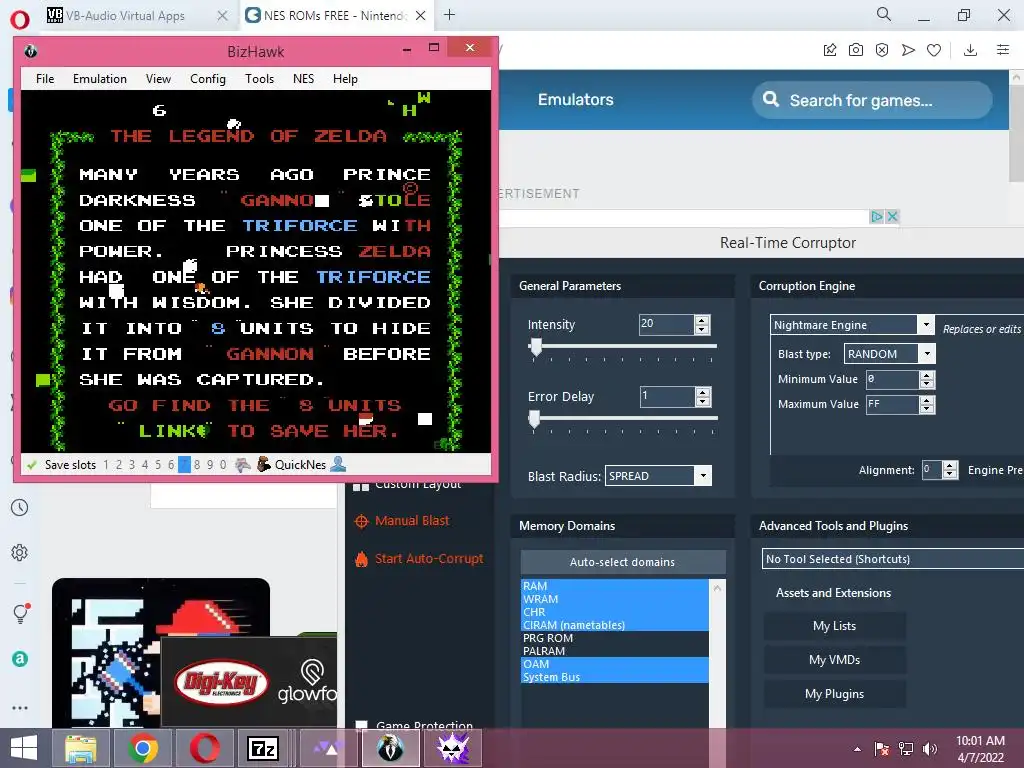Open Opera settings gear in sidebar

coord(20,552)
